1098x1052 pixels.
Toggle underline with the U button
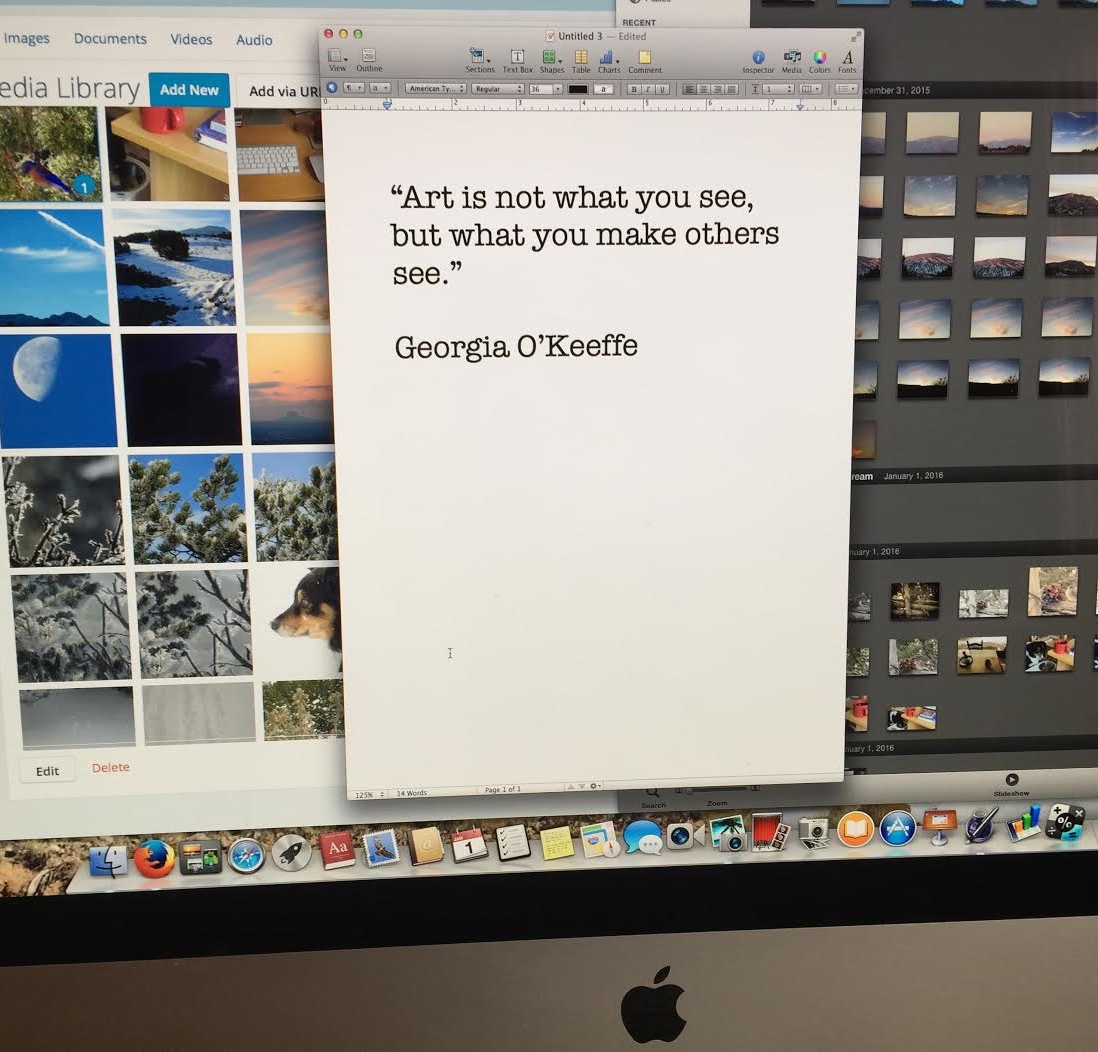pyautogui.click(x=660, y=89)
